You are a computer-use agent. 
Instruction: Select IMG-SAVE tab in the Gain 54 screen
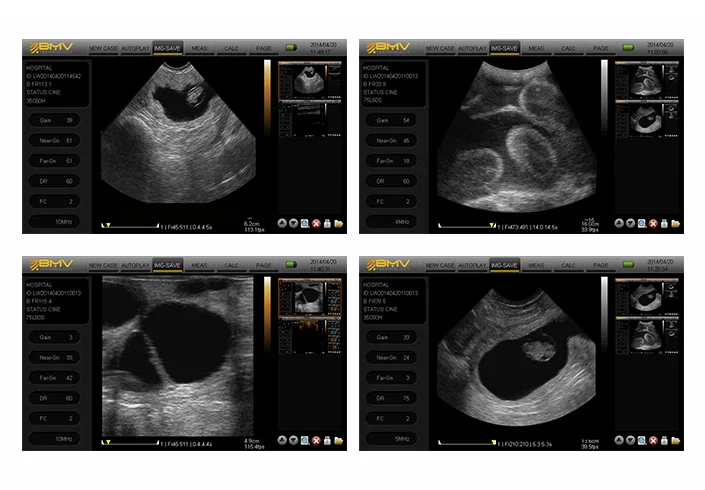tap(504, 48)
